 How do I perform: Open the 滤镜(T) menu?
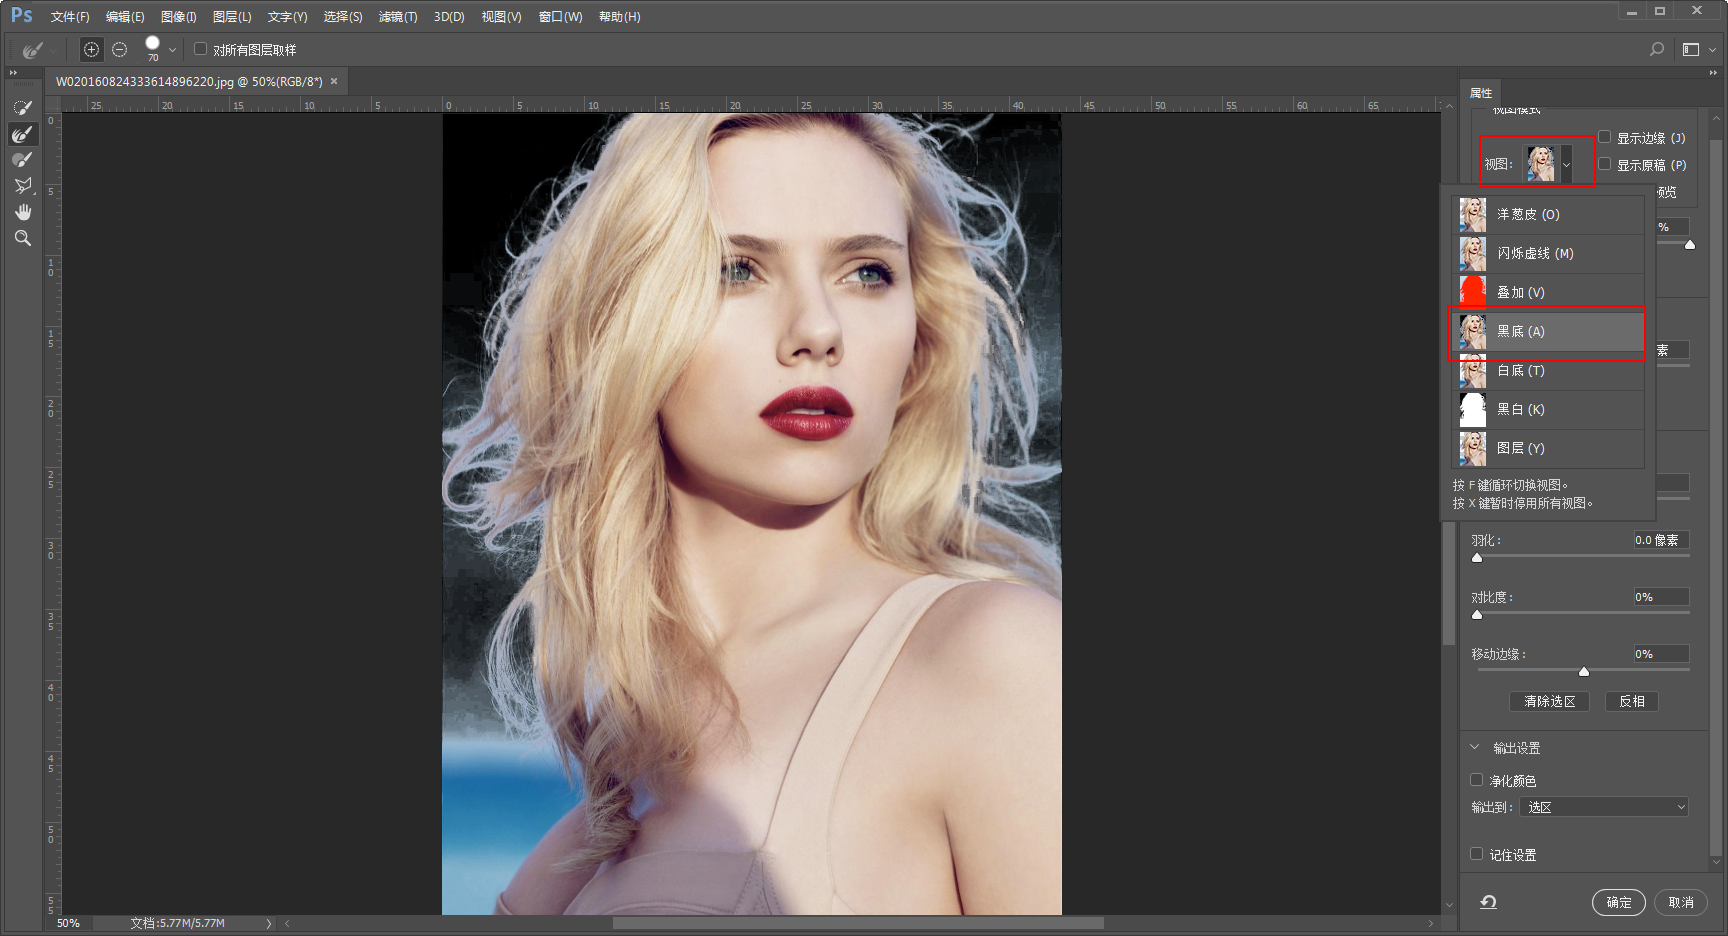coord(398,17)
